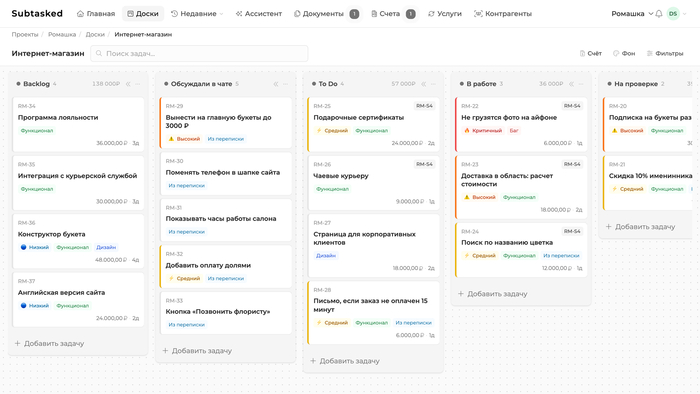Click the RM-54 badge on Подарочные сертификаты
700x394 pixels.
pos(424,106)
